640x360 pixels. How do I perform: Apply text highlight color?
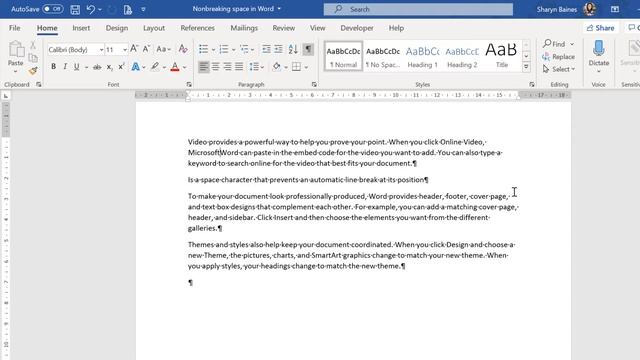154,67
